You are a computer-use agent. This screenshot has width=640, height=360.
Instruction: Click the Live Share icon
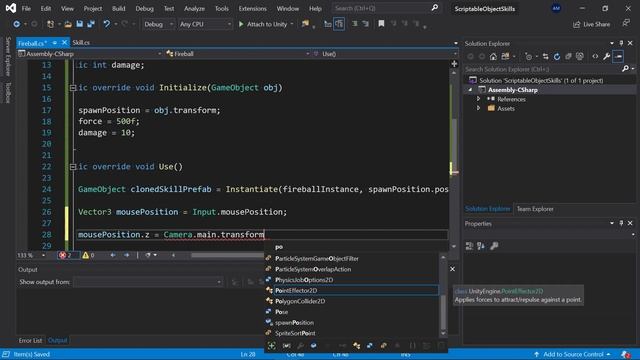coord(576,24)
